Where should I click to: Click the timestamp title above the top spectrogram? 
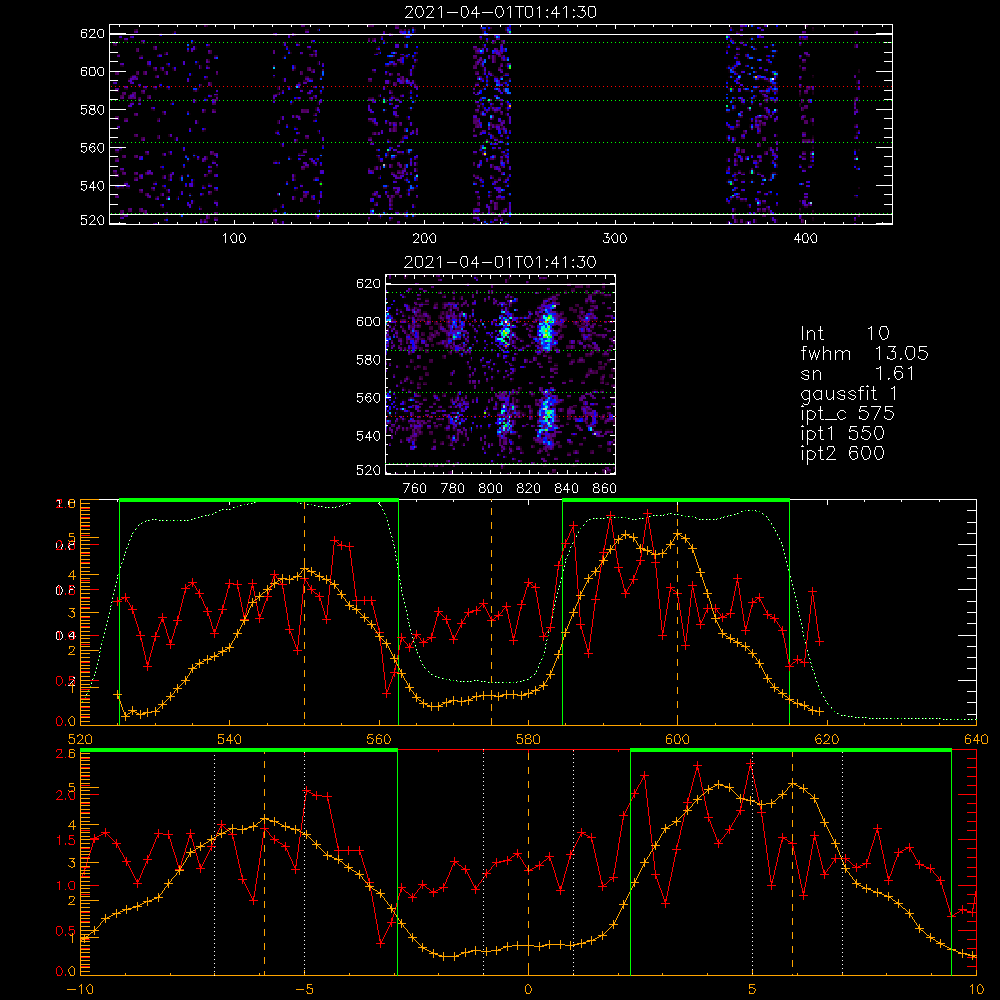[500, 12]
